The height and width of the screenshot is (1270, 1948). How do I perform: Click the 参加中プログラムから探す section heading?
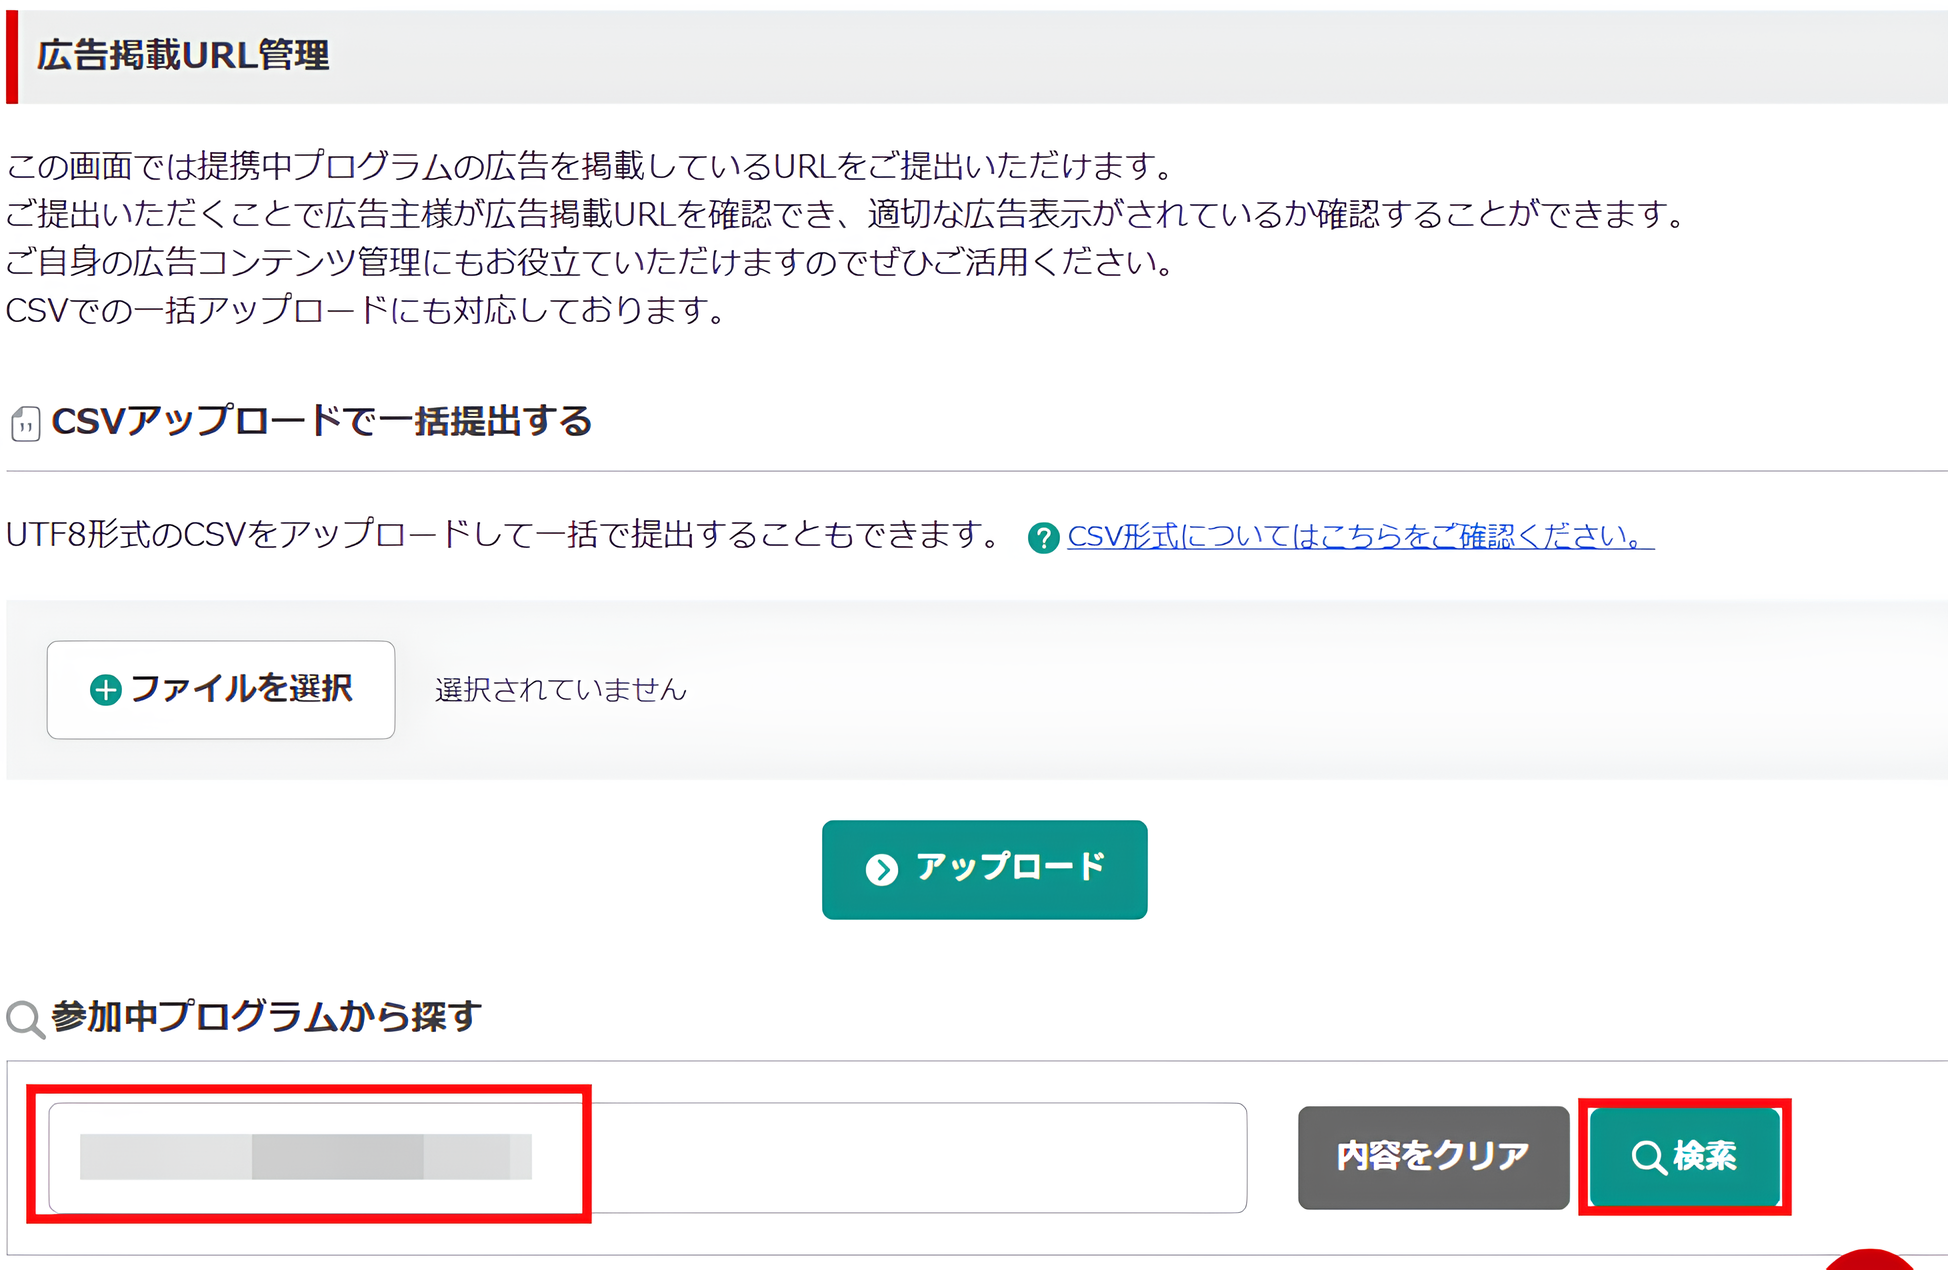[x=266, y=1017]
